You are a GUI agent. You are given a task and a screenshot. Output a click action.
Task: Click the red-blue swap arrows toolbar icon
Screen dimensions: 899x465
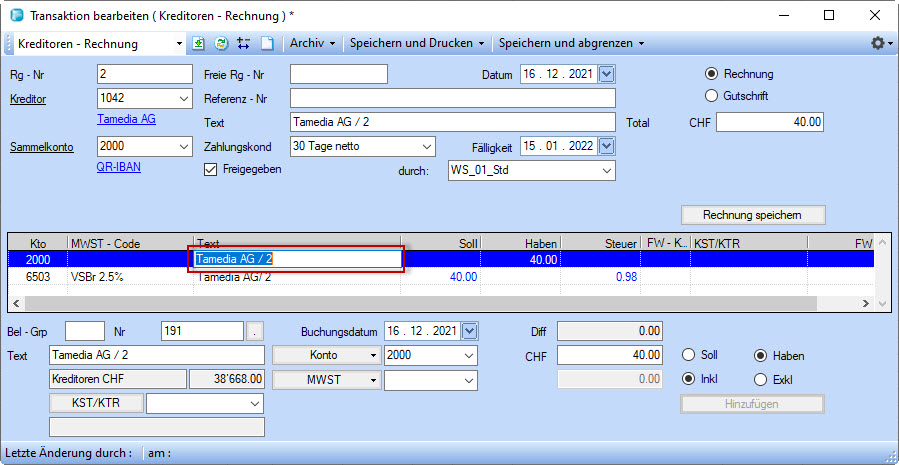(x=243, y=44)
